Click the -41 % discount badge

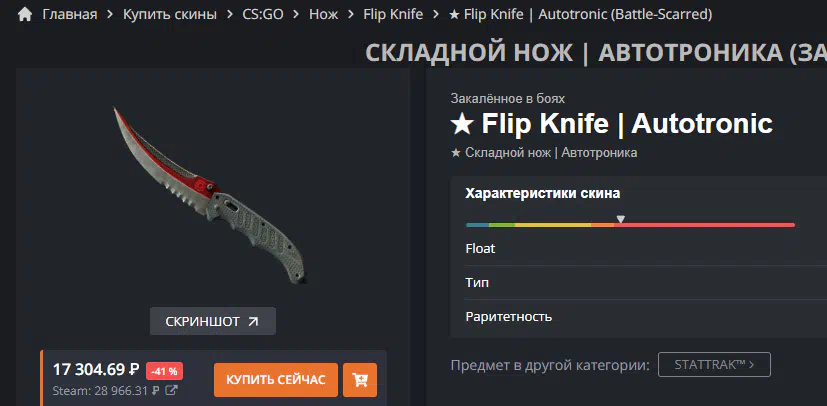coord(165,371)
